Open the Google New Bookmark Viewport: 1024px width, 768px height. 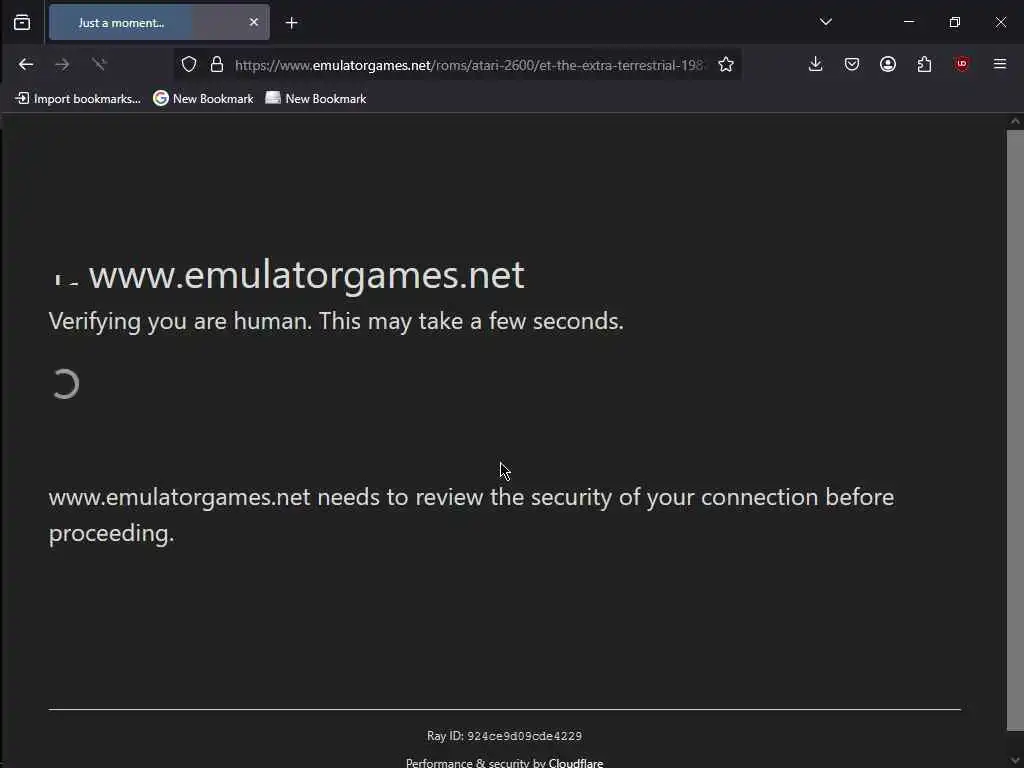click(x=203, y=99)
